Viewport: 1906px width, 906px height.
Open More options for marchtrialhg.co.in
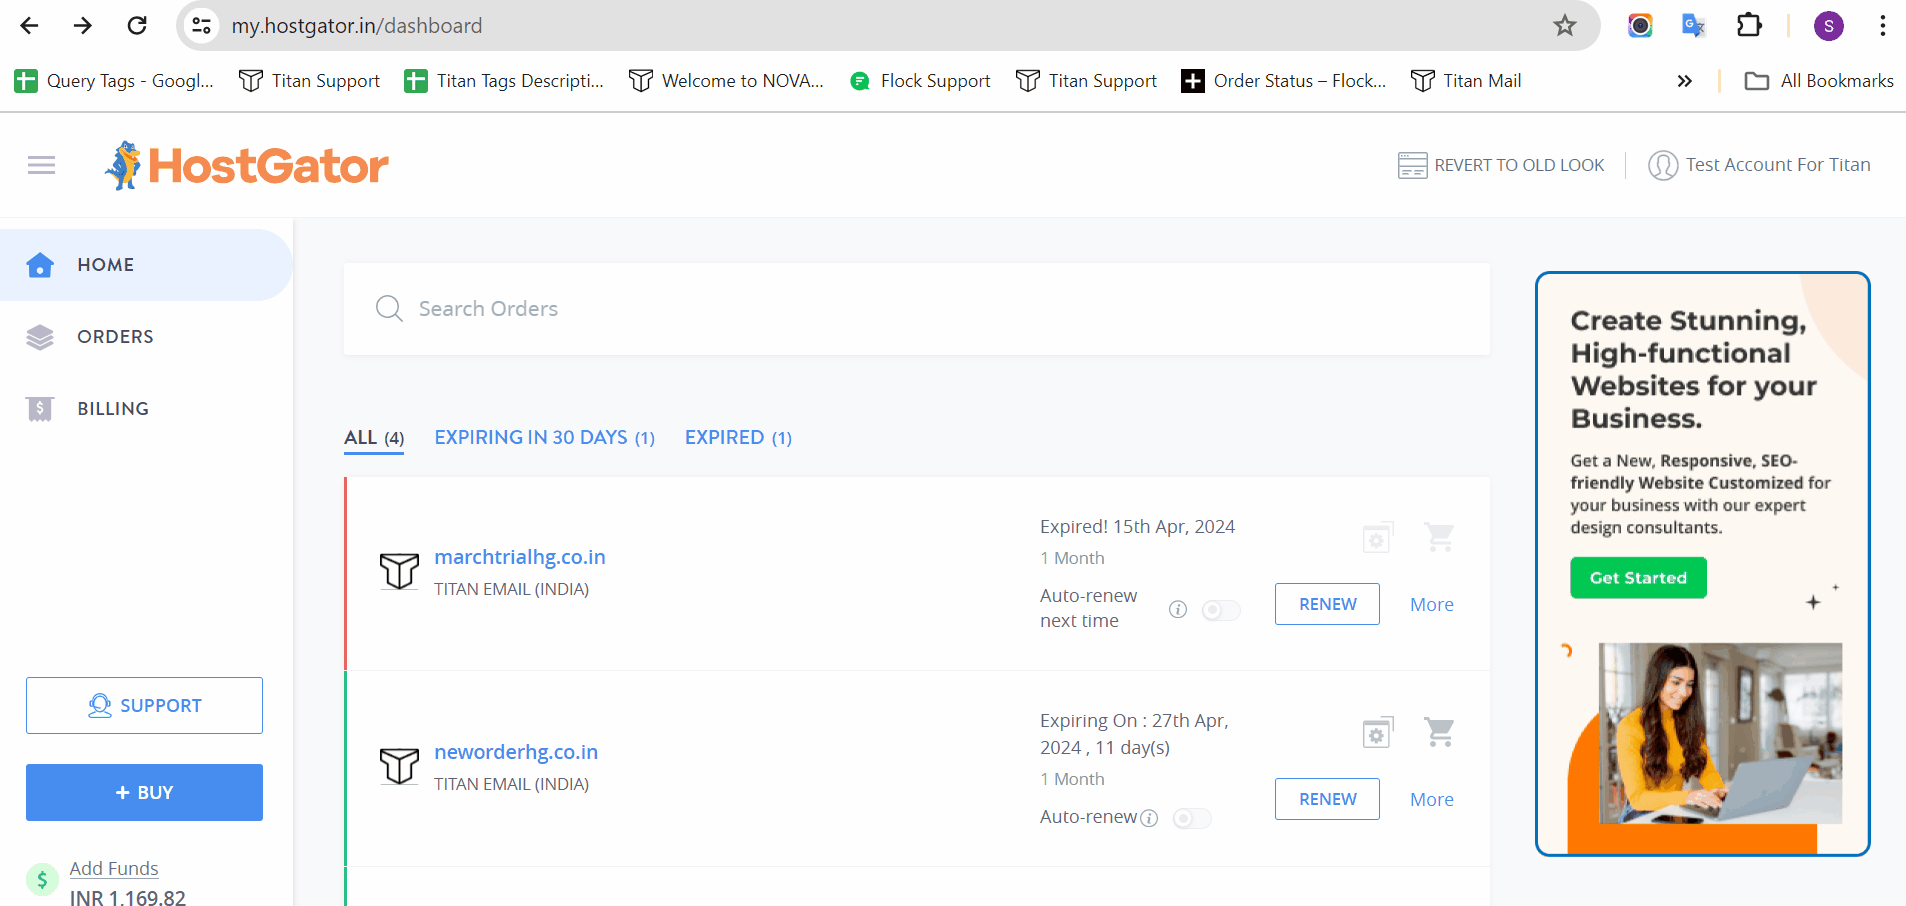click(1432, 605)
